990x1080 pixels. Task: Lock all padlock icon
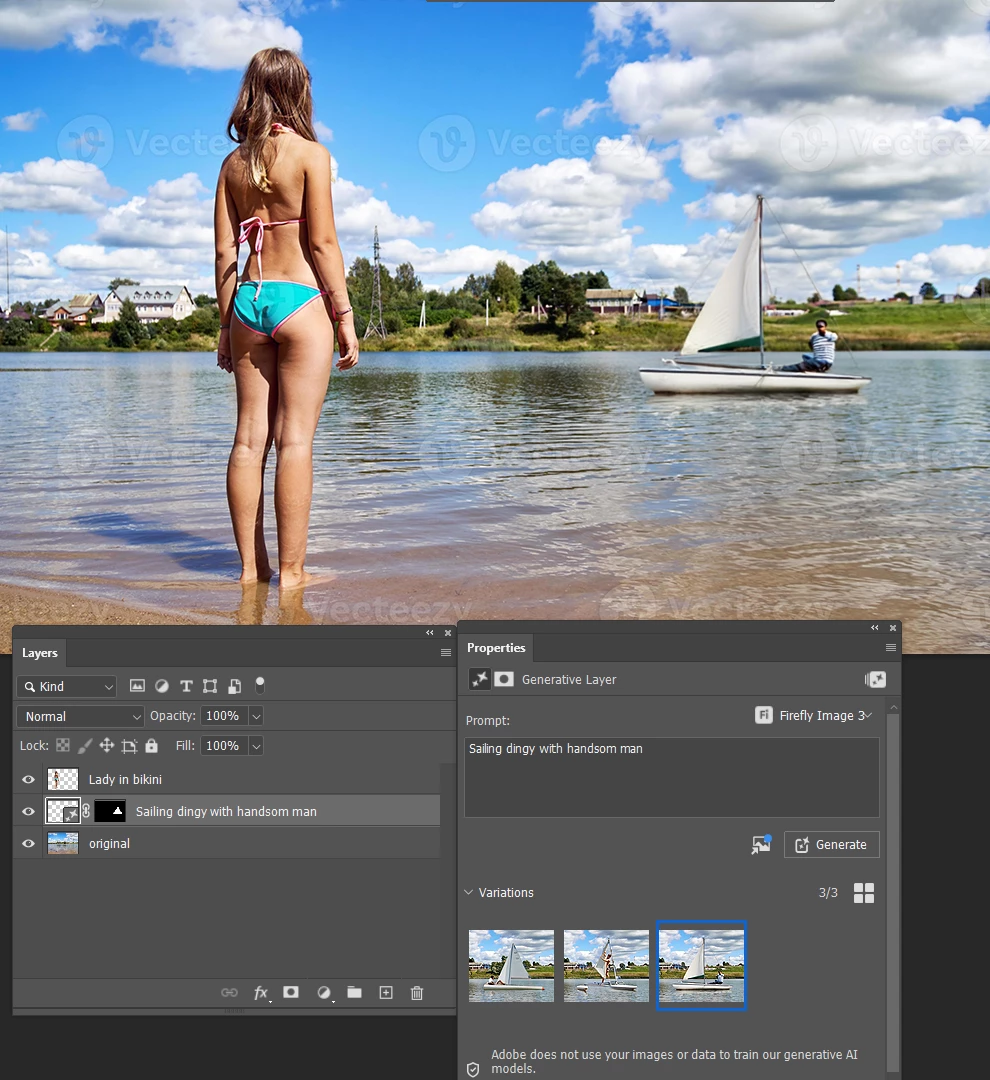(x=152, y=745)
